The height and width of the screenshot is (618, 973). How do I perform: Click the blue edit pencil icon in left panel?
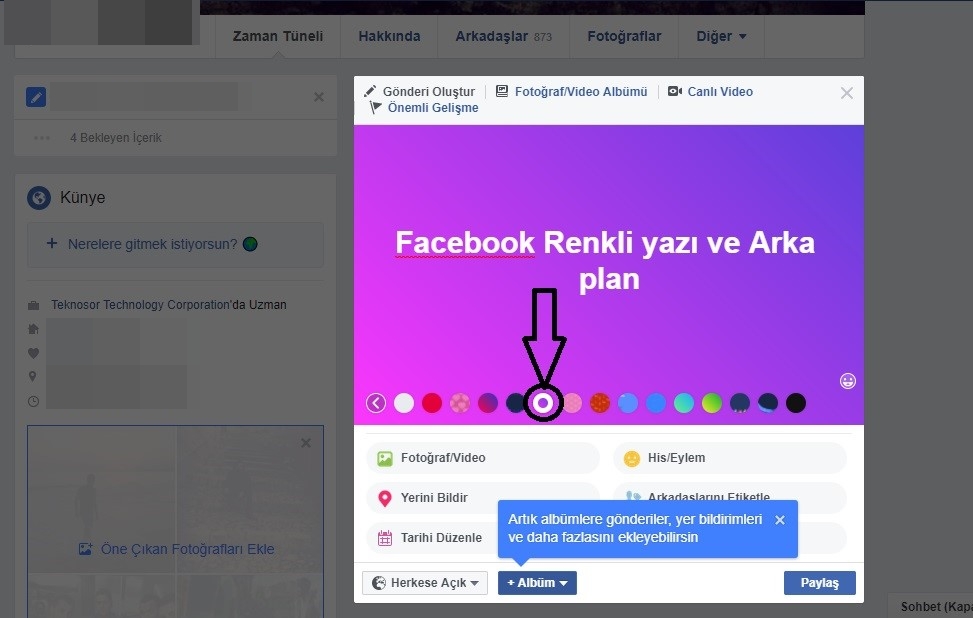tap(36, 97)
